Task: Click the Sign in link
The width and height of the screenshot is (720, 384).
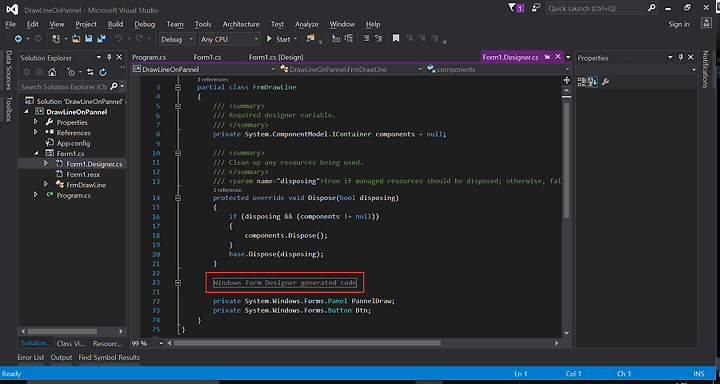Action: click(679, 24)
